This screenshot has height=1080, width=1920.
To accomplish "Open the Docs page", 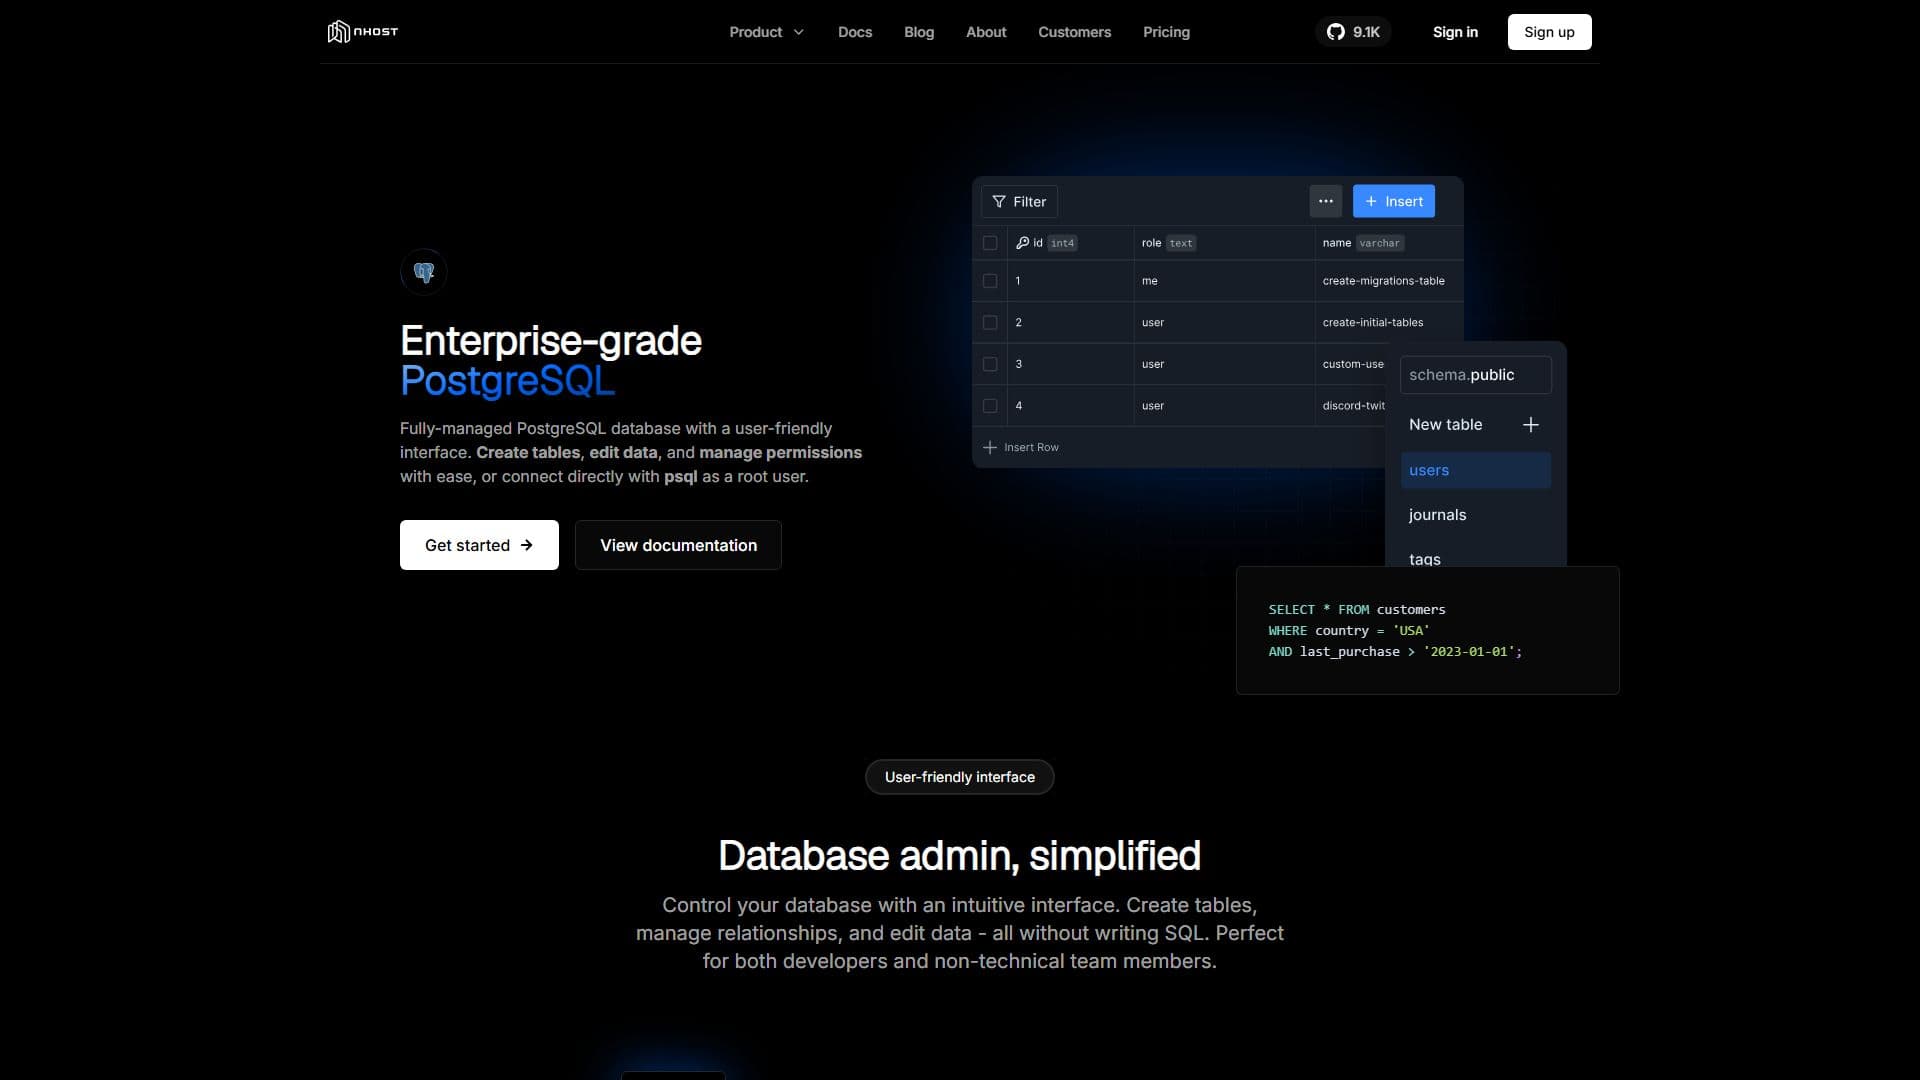I will pyautogui.click(x=855, y=32).
